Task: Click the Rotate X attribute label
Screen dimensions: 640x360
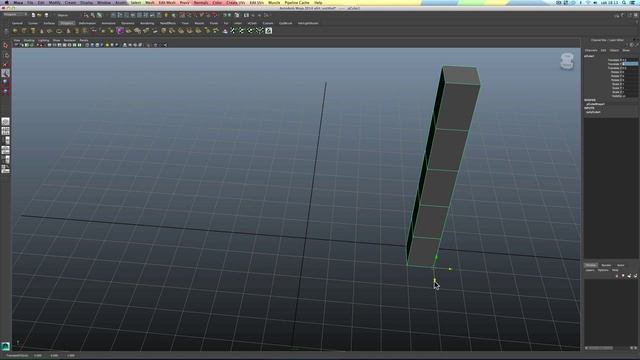Action: click(617, 72)
